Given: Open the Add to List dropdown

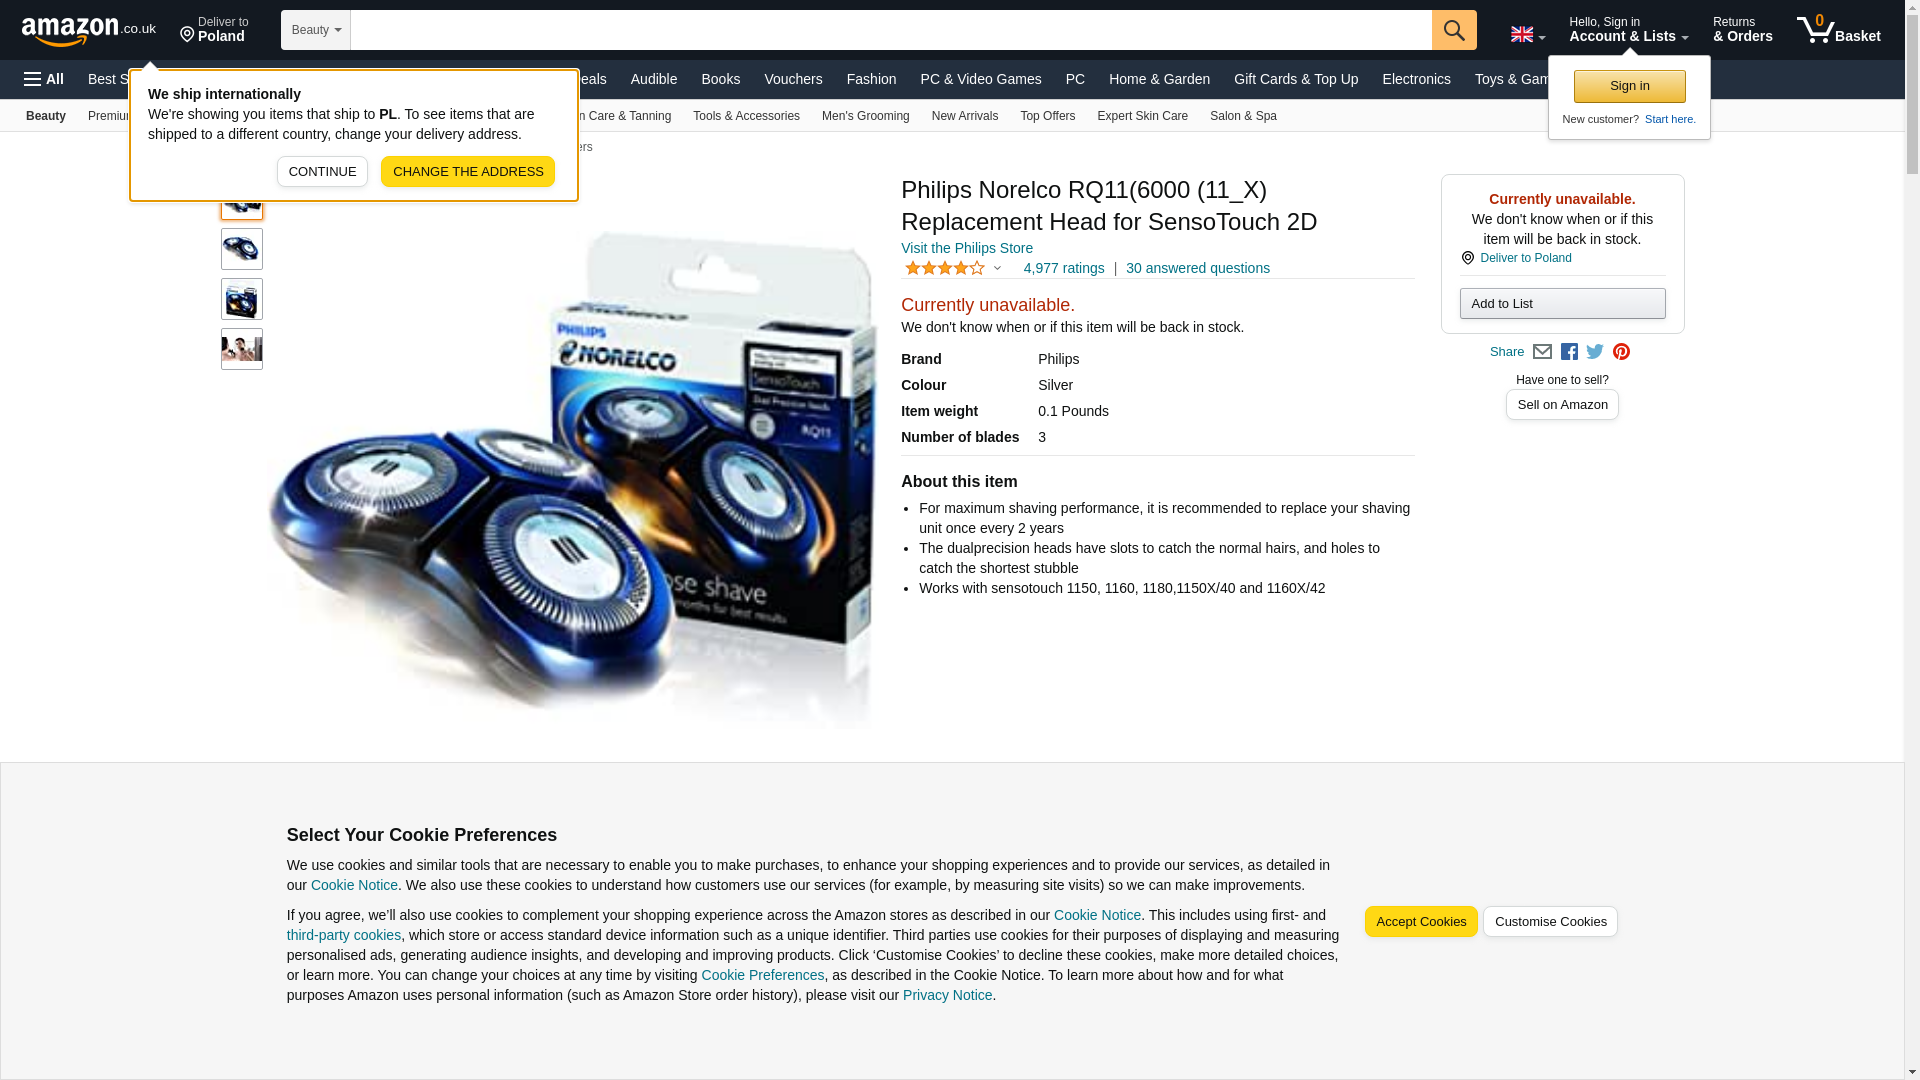Looking at the screenshot, I should [1562, 304].
